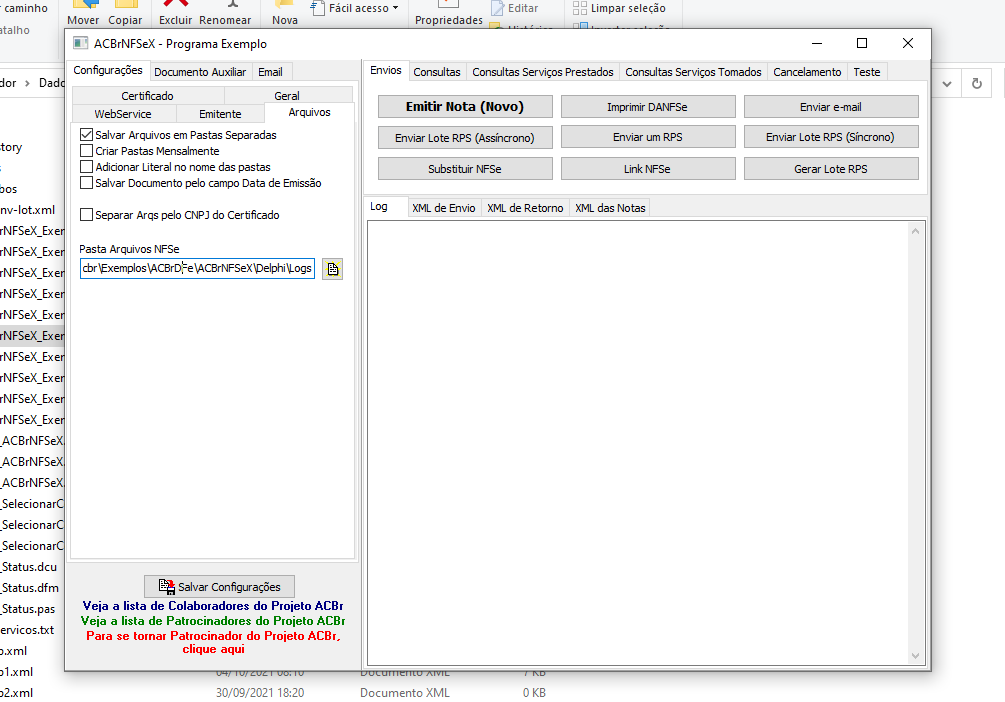Open the Consultas tab
The image size is (1005, 702).
[437, 72]
